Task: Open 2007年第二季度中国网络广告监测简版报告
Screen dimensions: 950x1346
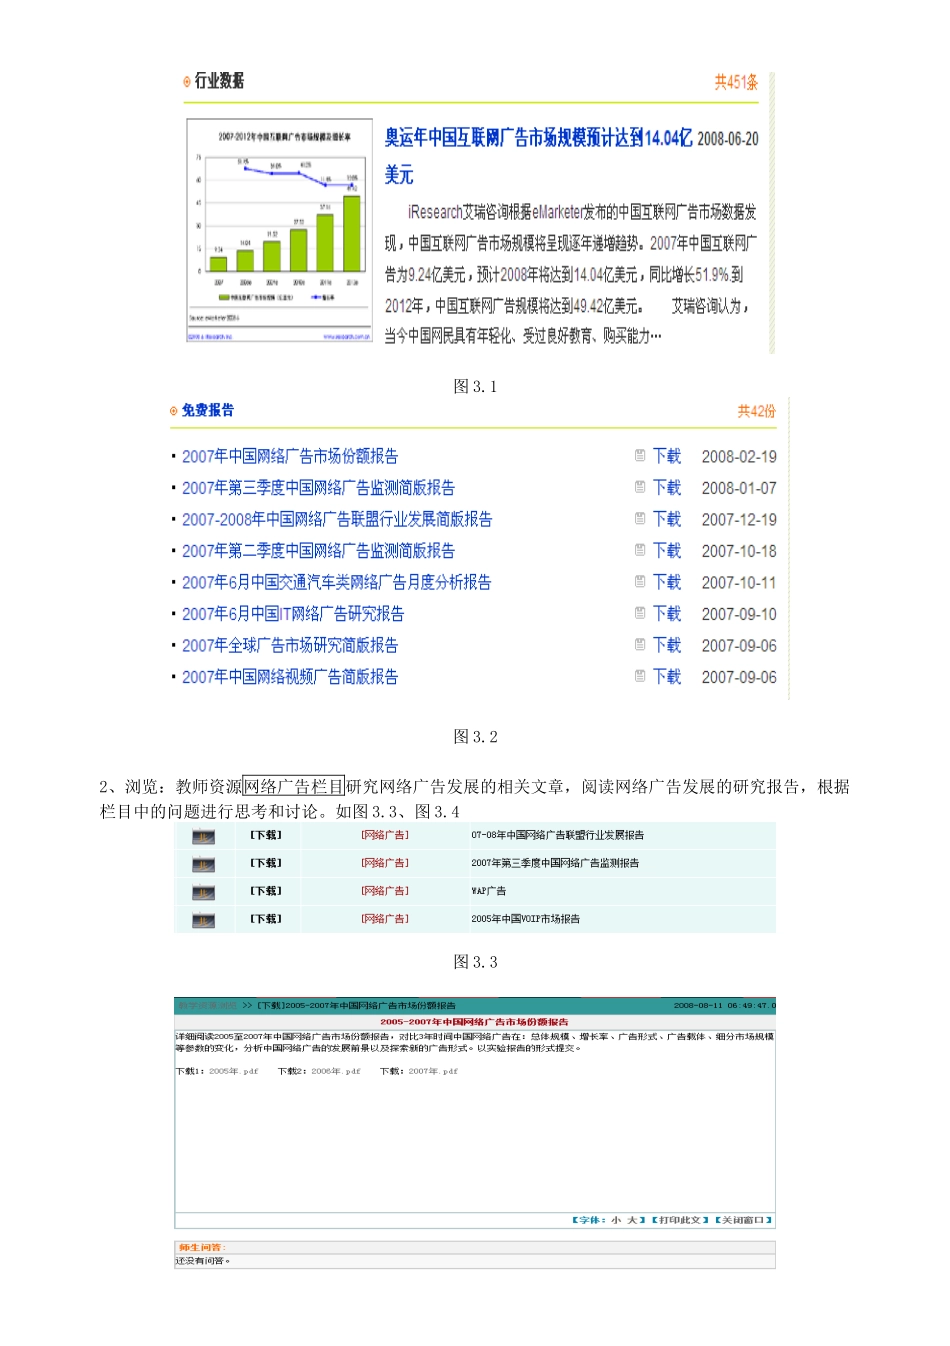Action: (x=318, y=551)
